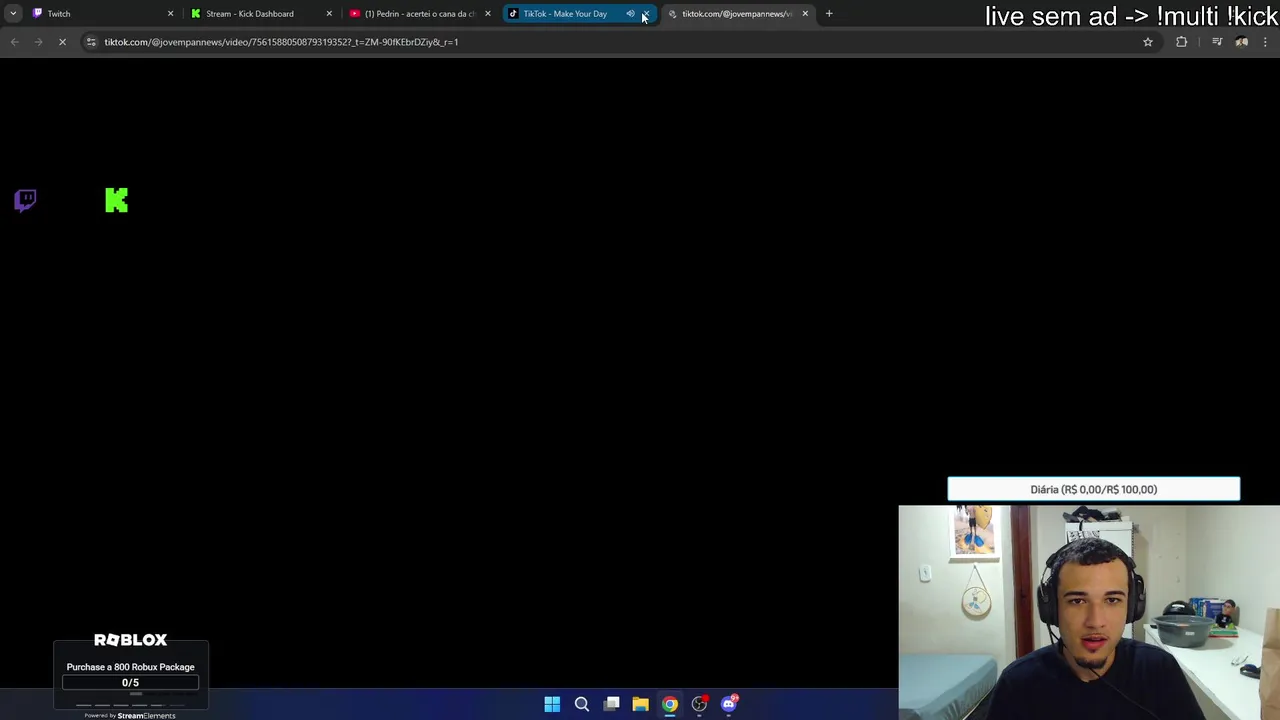This screenshot has height=720, width=1280.
Task: Select the tiktok.com/@jovempannews tab
Action: pos(736,14)
